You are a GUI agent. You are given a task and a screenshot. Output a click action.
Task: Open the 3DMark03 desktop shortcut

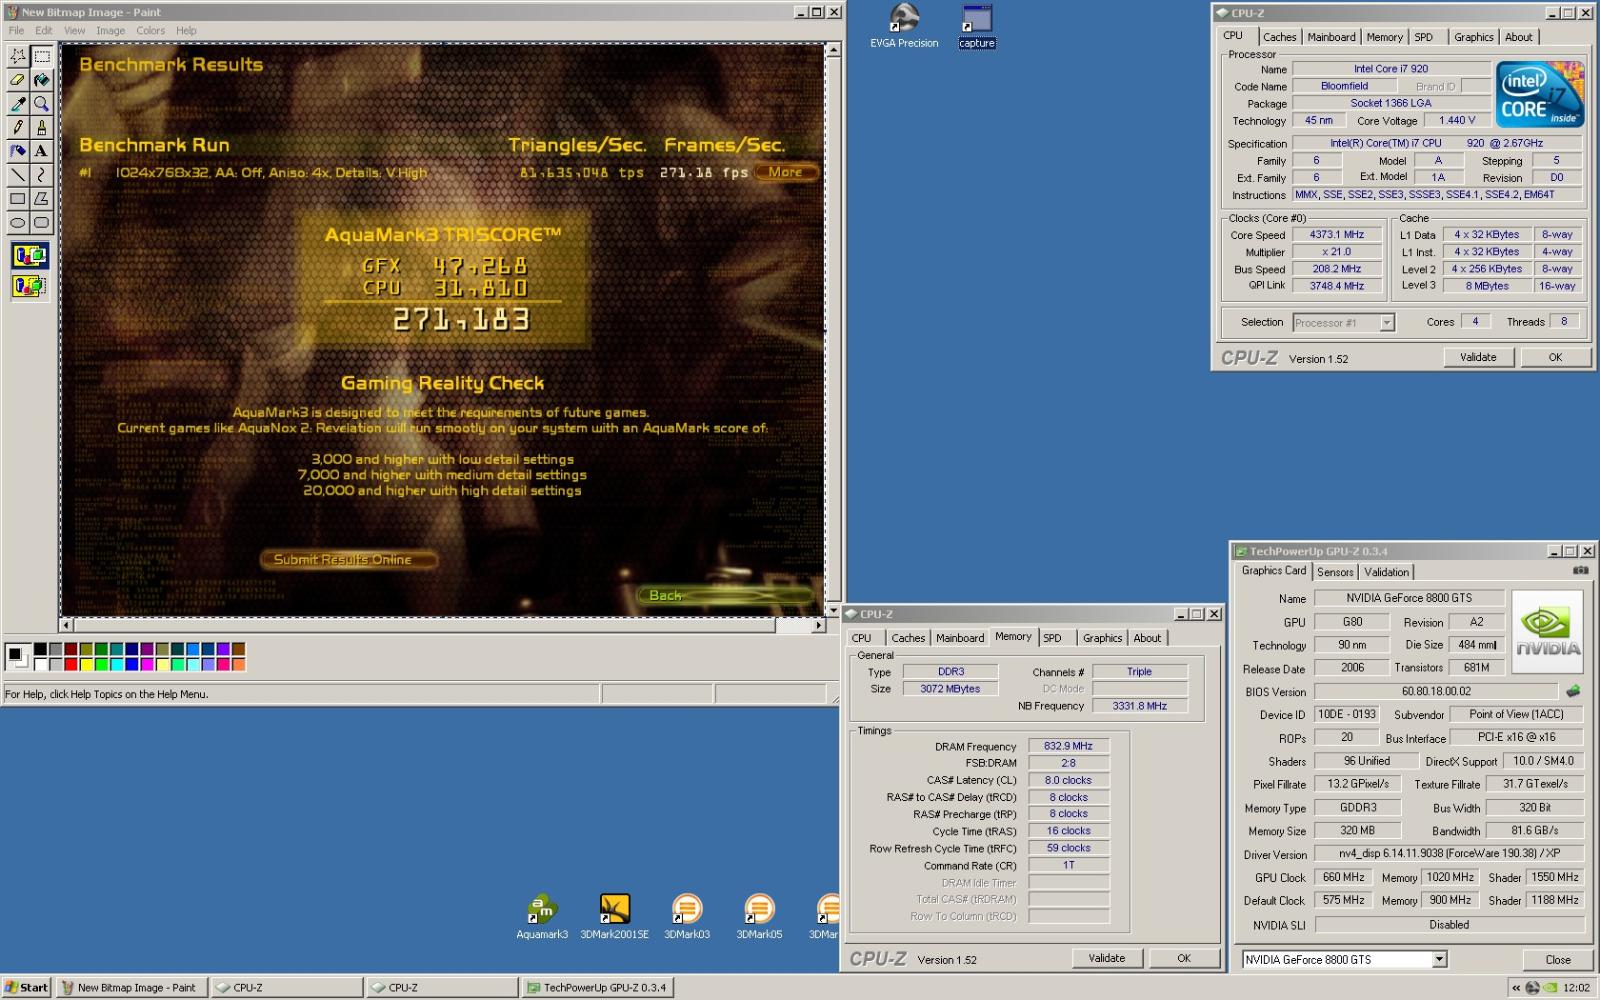tap(687, 916)
